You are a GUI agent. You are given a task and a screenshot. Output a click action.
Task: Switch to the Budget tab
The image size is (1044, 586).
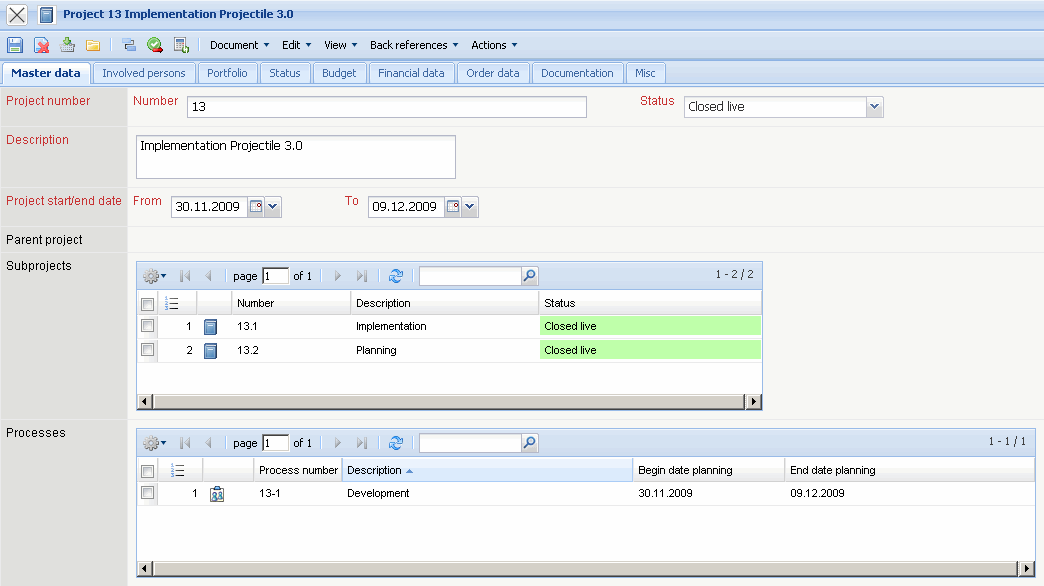pos(339,72)
